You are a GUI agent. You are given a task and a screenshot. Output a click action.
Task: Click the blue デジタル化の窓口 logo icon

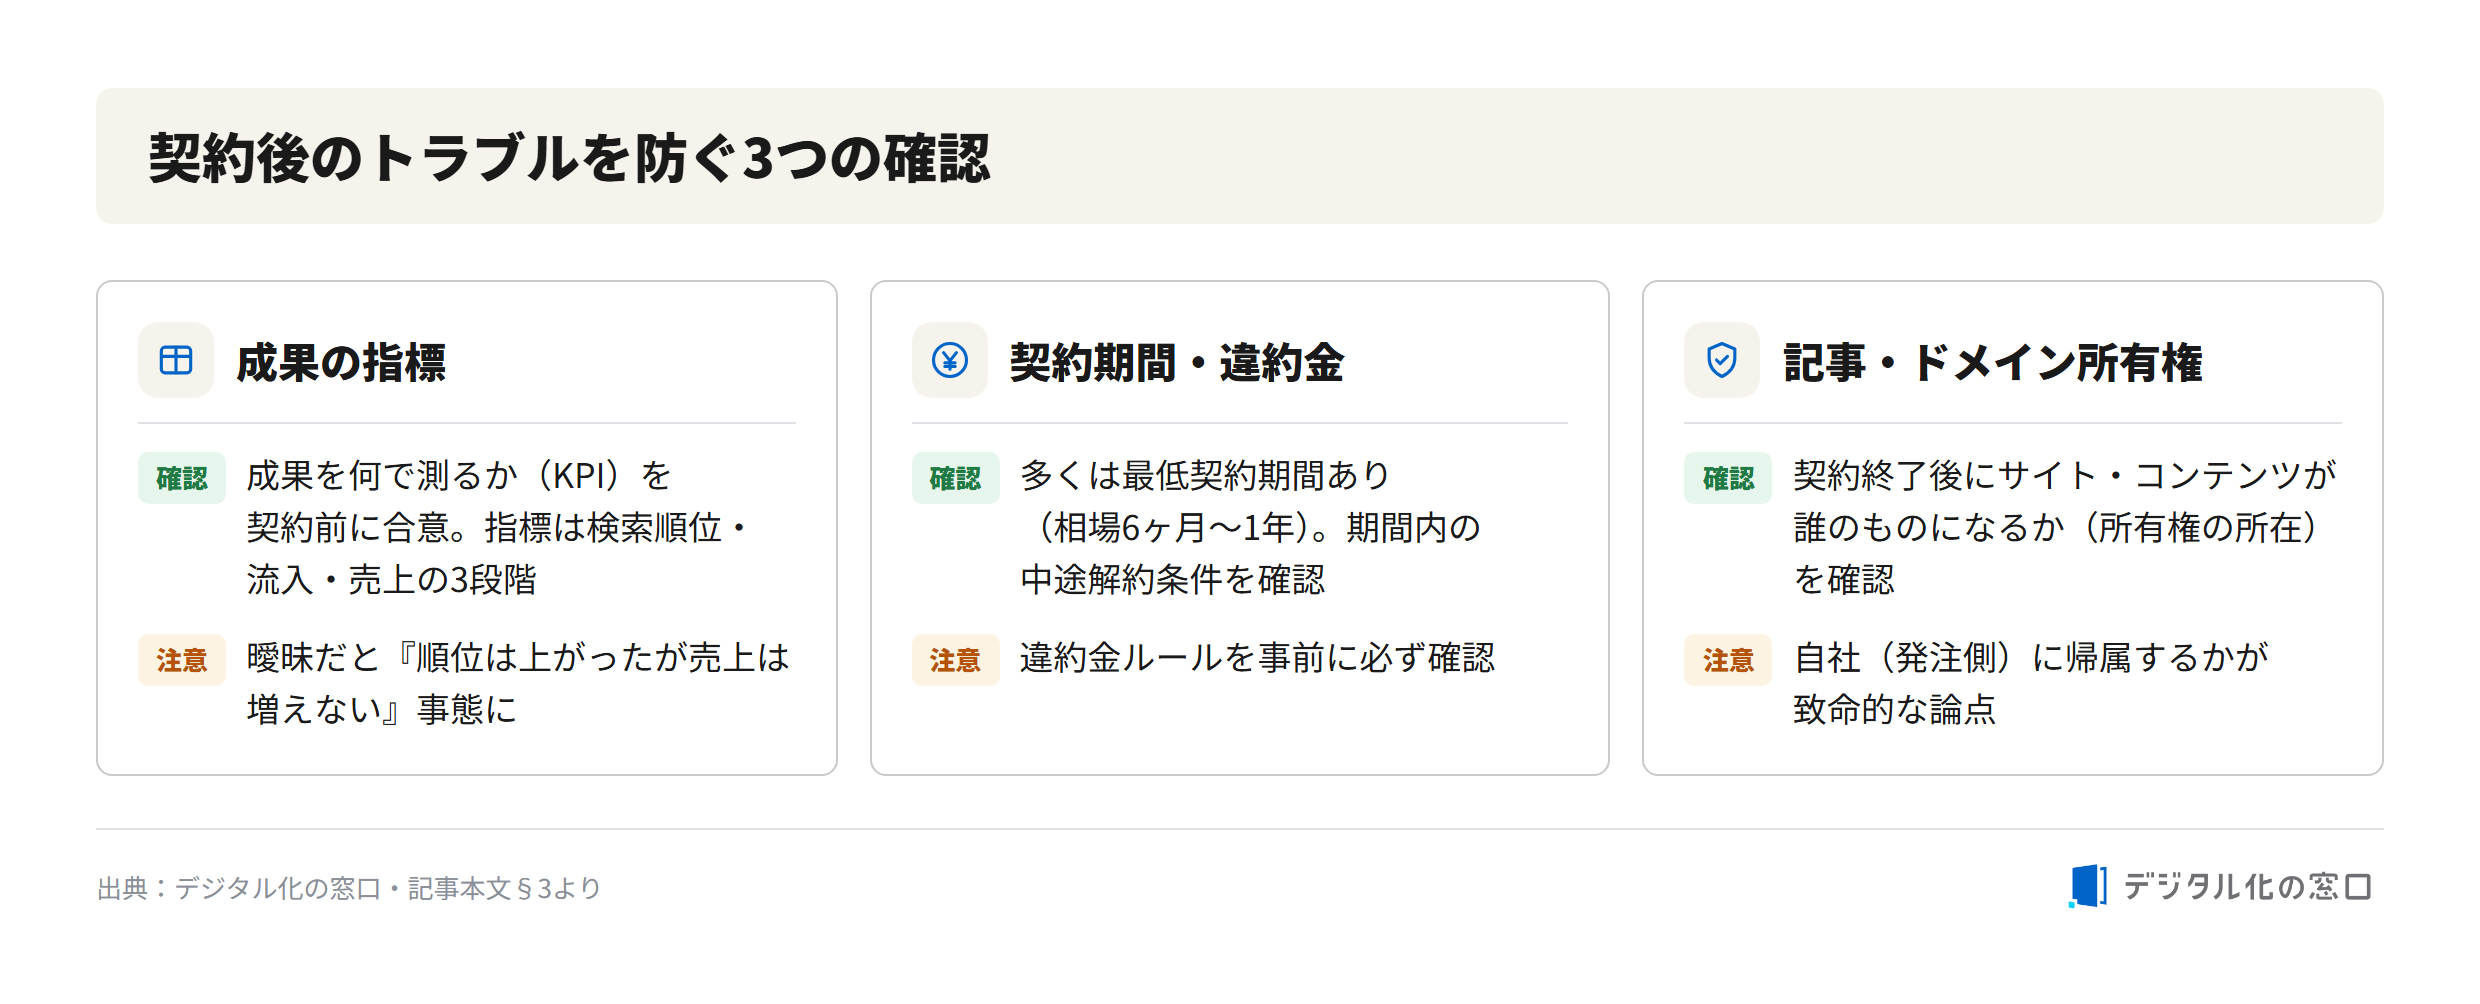pos(2088,886)
